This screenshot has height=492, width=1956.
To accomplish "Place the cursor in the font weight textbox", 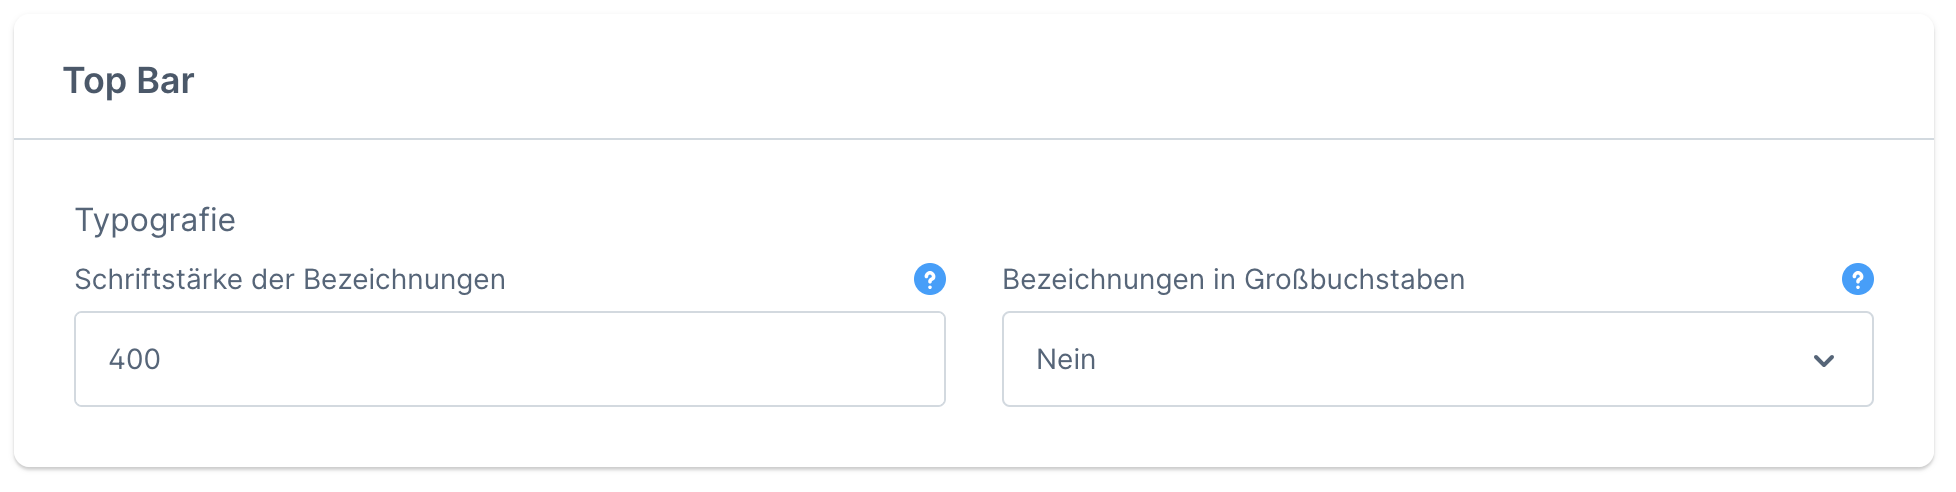I will click(x=509, y=359).
